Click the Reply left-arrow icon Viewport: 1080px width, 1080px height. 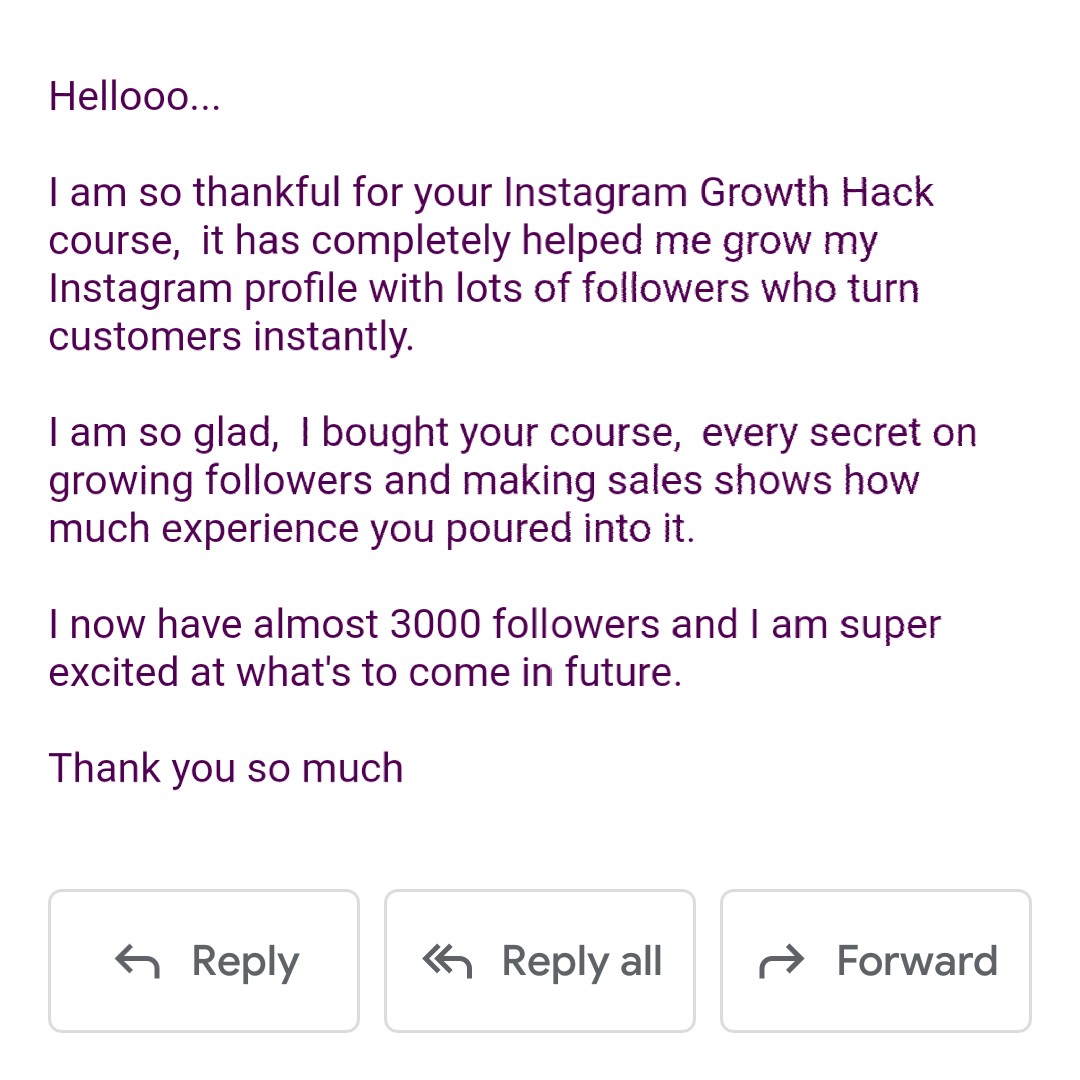(138, 962)
